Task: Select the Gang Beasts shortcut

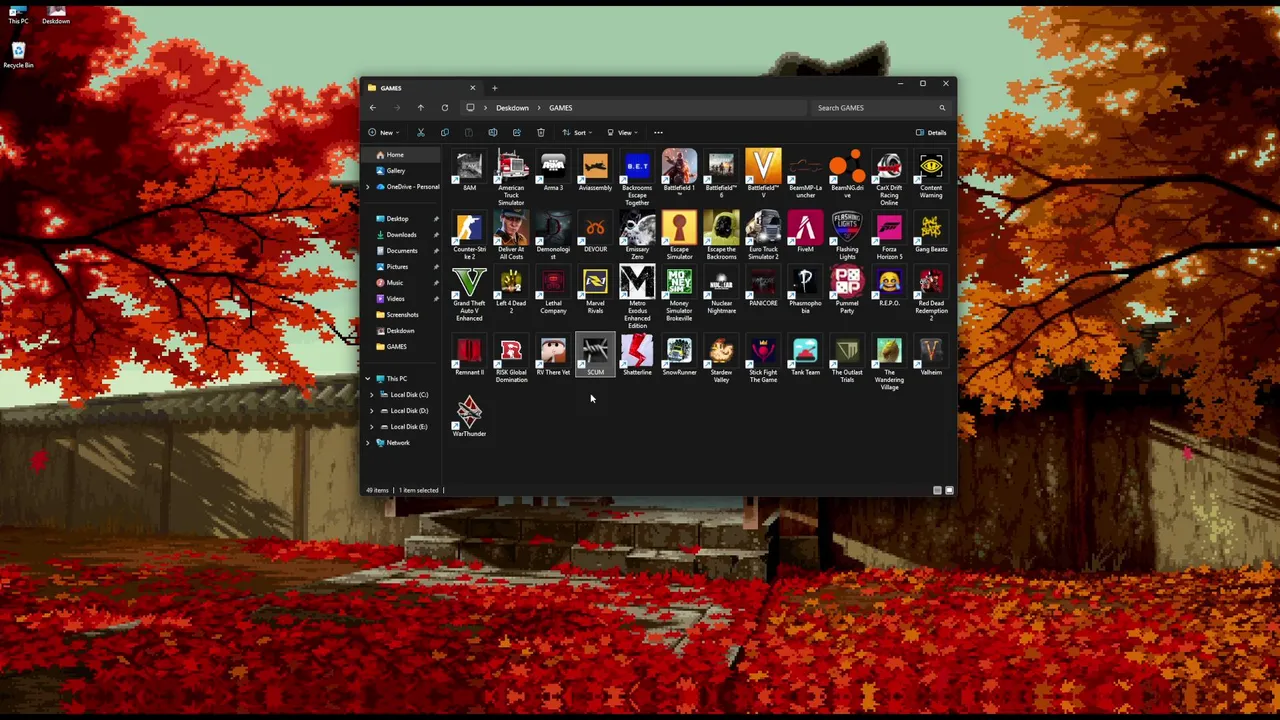Action: tap(931, 232)
